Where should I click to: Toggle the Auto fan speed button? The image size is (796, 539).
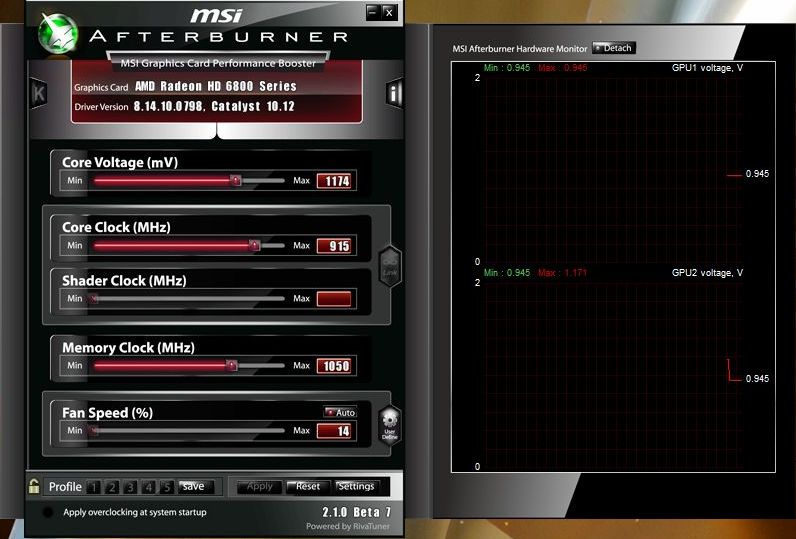pos(340,412)
